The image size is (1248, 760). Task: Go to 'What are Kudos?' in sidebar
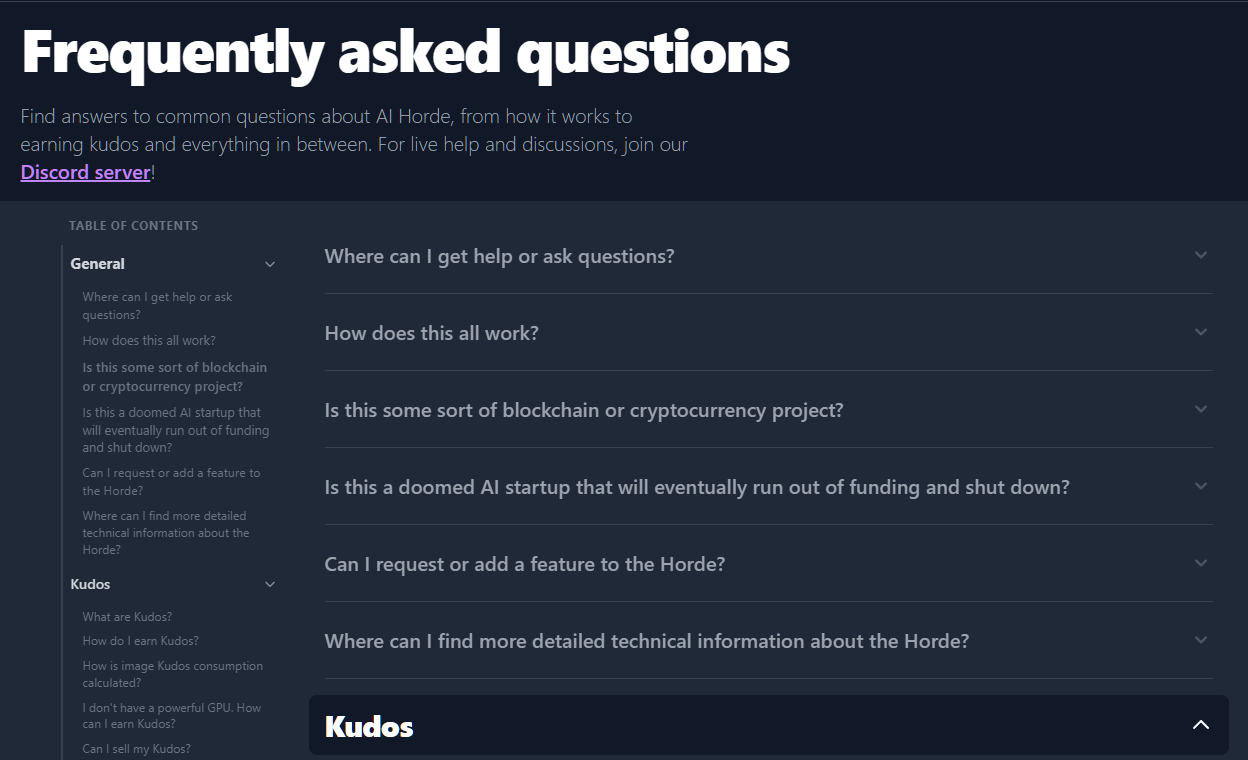click(x=127, y=617)
